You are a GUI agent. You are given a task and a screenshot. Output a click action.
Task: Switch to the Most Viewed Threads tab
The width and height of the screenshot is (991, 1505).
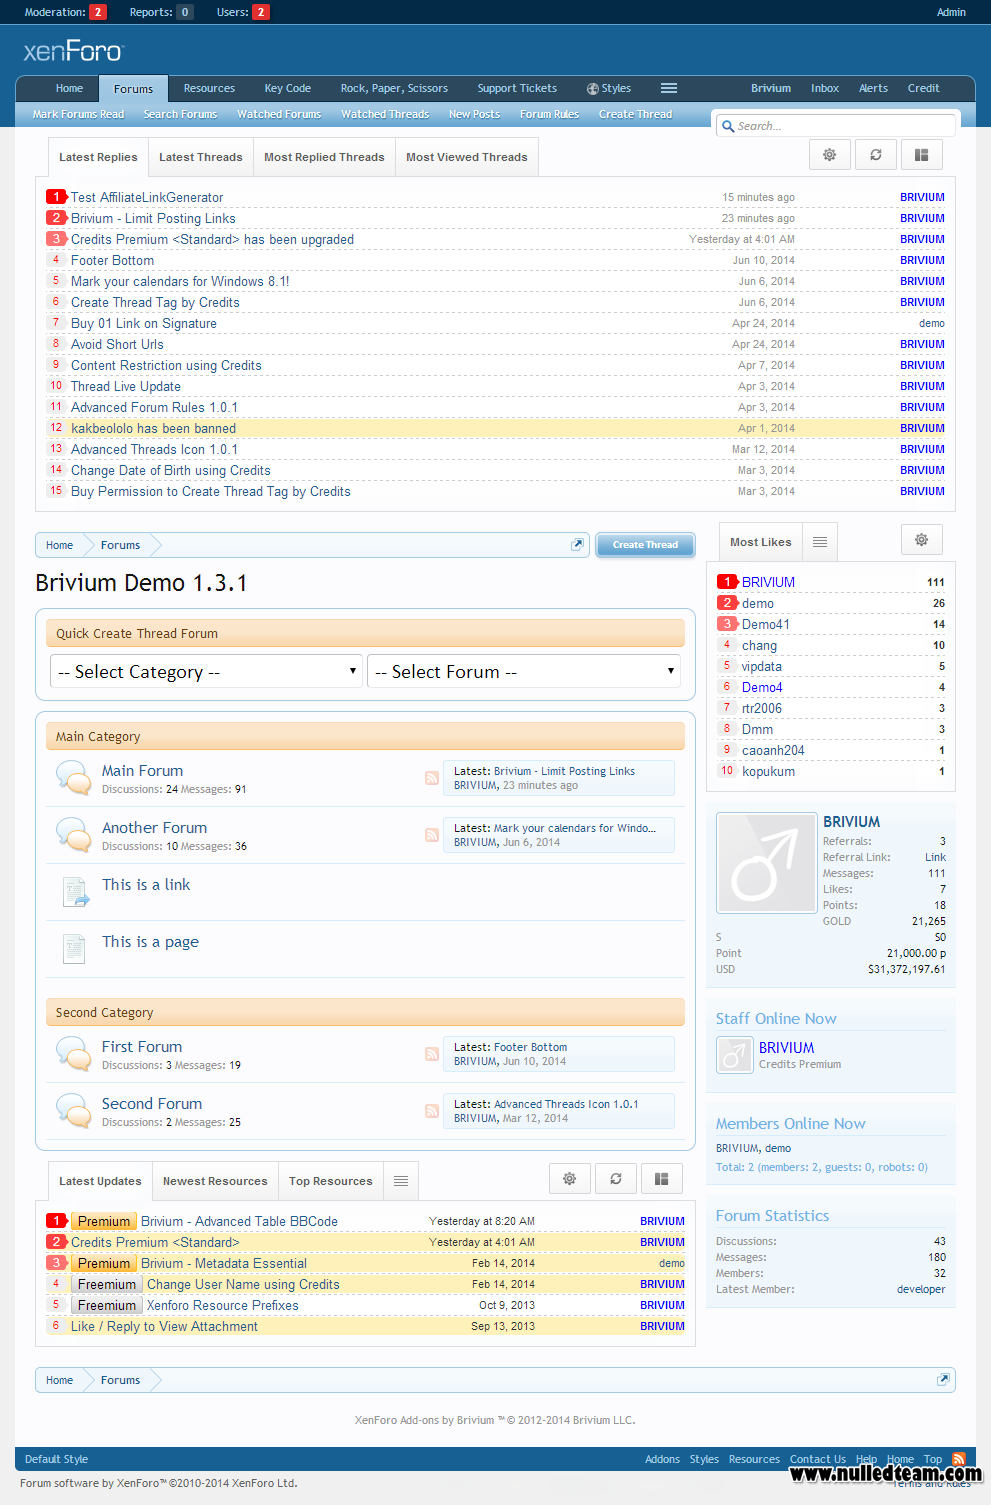coord(467,157)
